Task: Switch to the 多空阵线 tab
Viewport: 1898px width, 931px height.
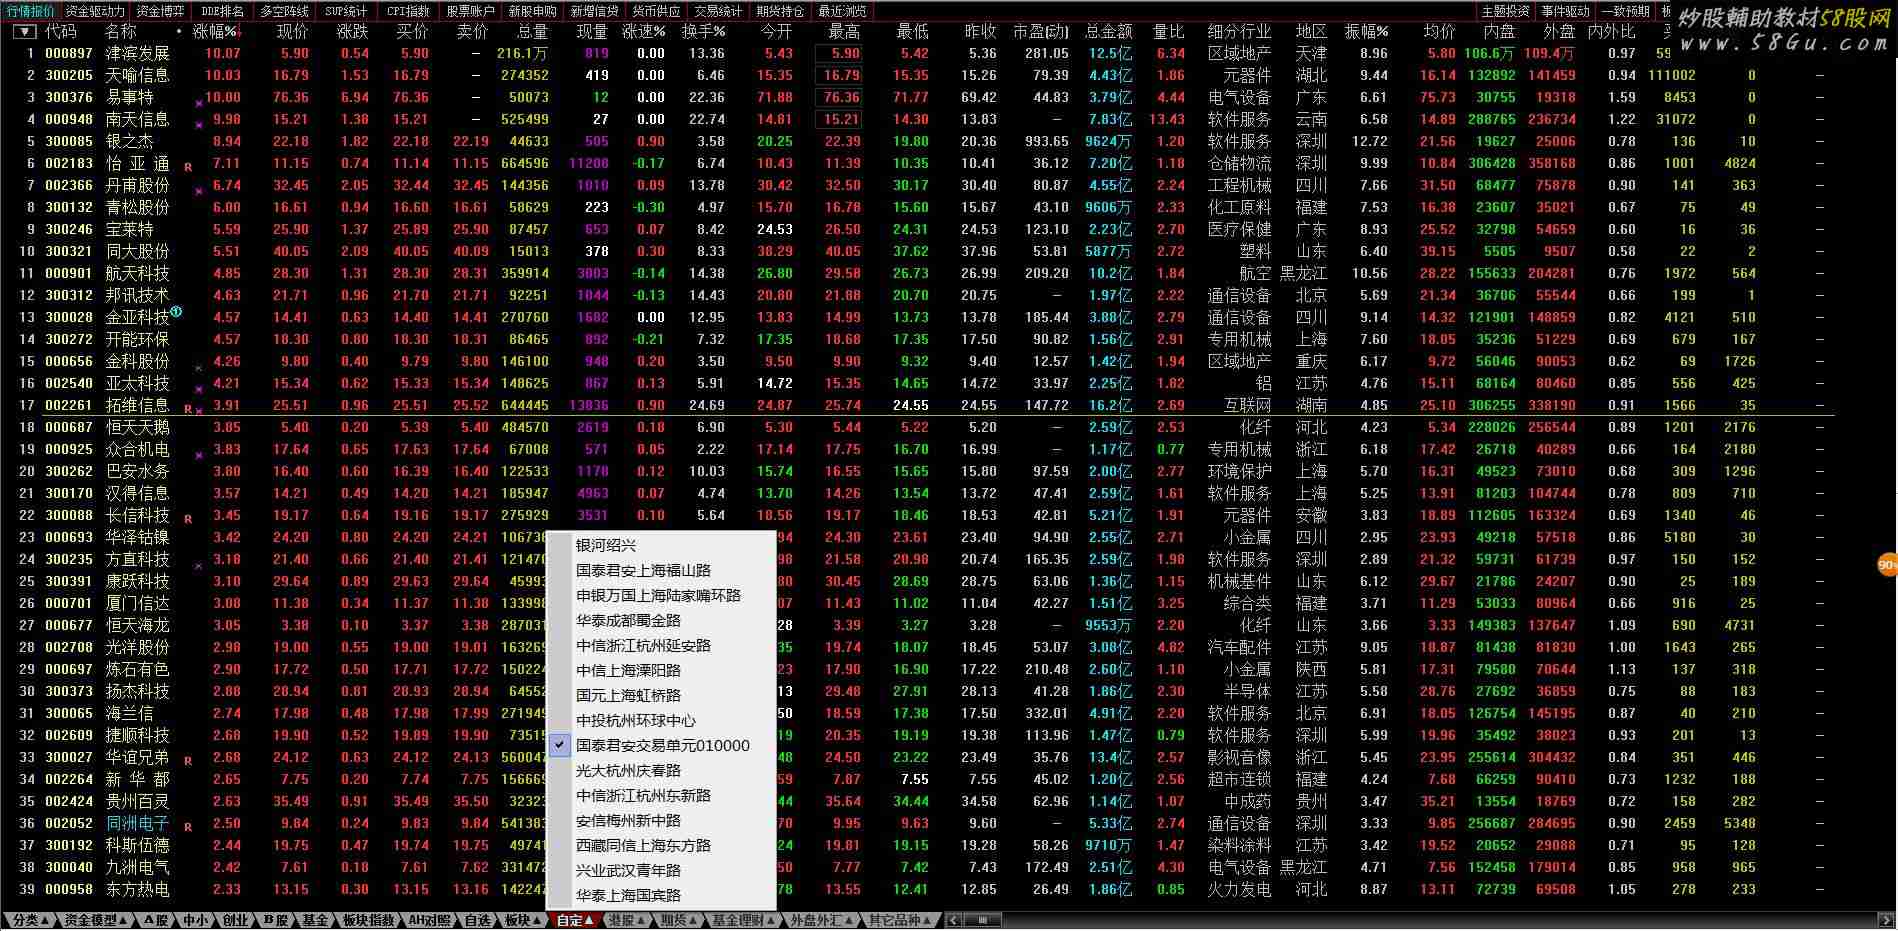Action: [284, 11]
